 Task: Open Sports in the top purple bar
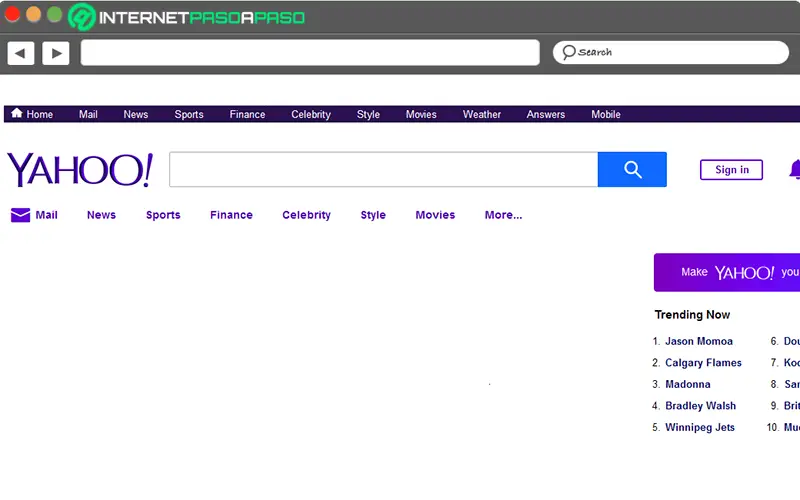pos(189,114)
